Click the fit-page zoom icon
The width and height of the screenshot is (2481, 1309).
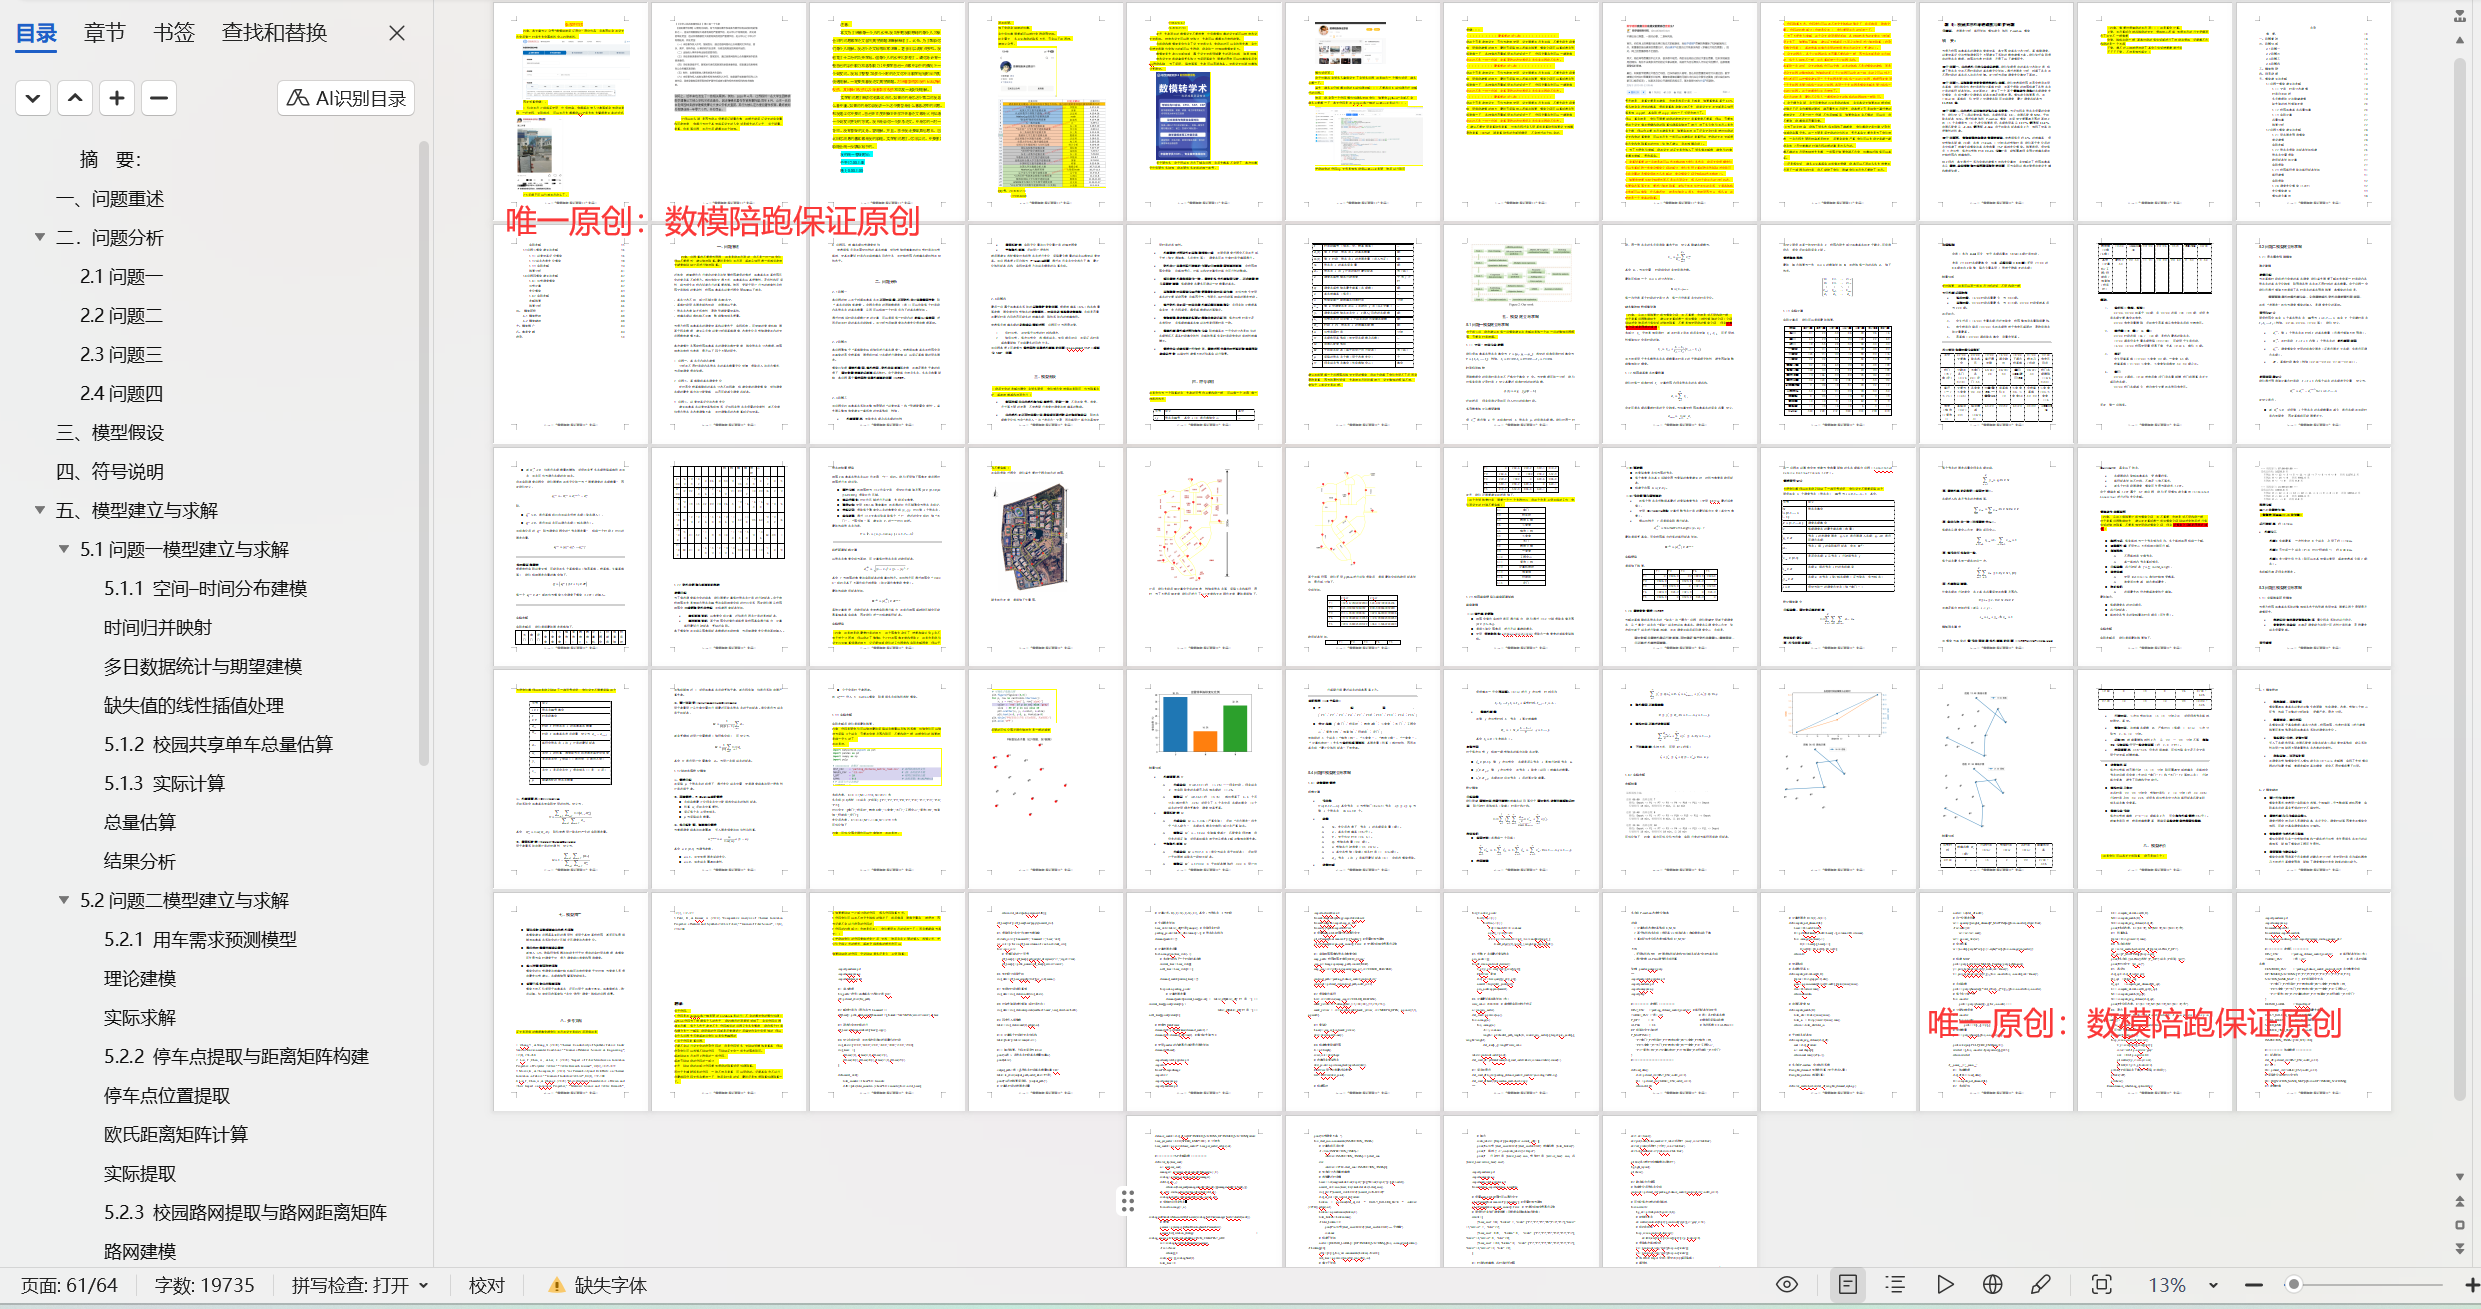pyautogui.click(x=2102, y=1285)
